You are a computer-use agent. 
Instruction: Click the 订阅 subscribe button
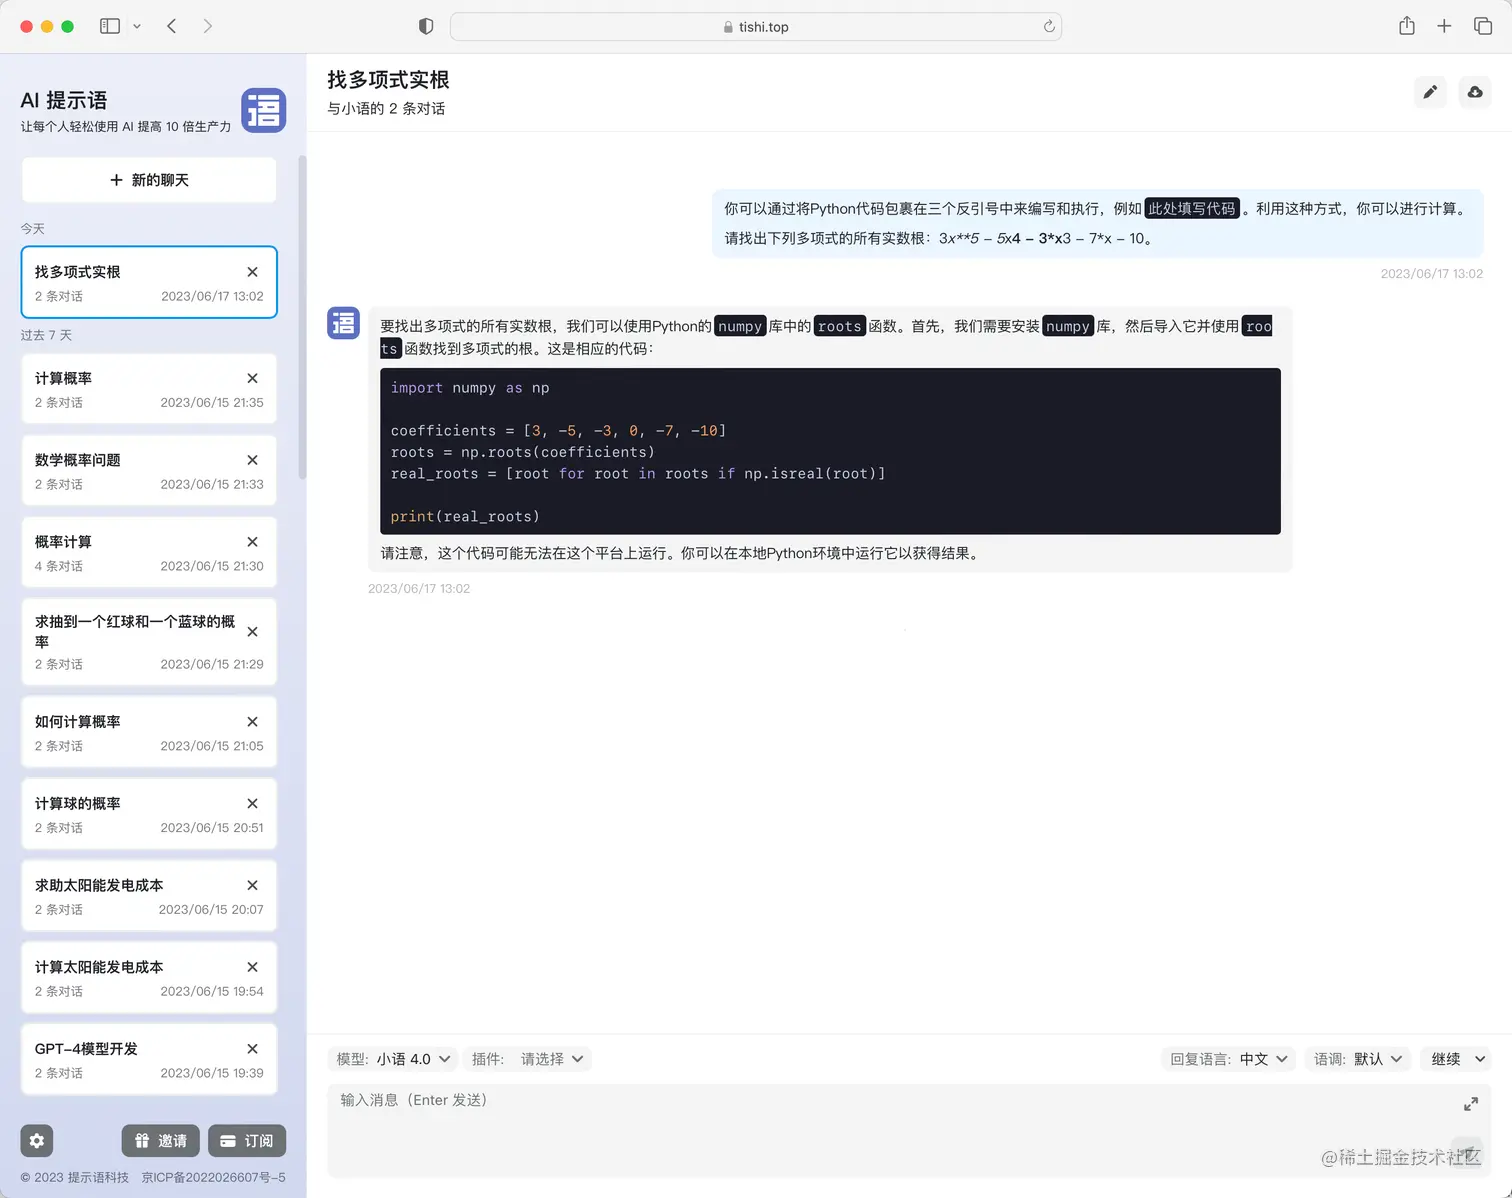coord(247,1141)
